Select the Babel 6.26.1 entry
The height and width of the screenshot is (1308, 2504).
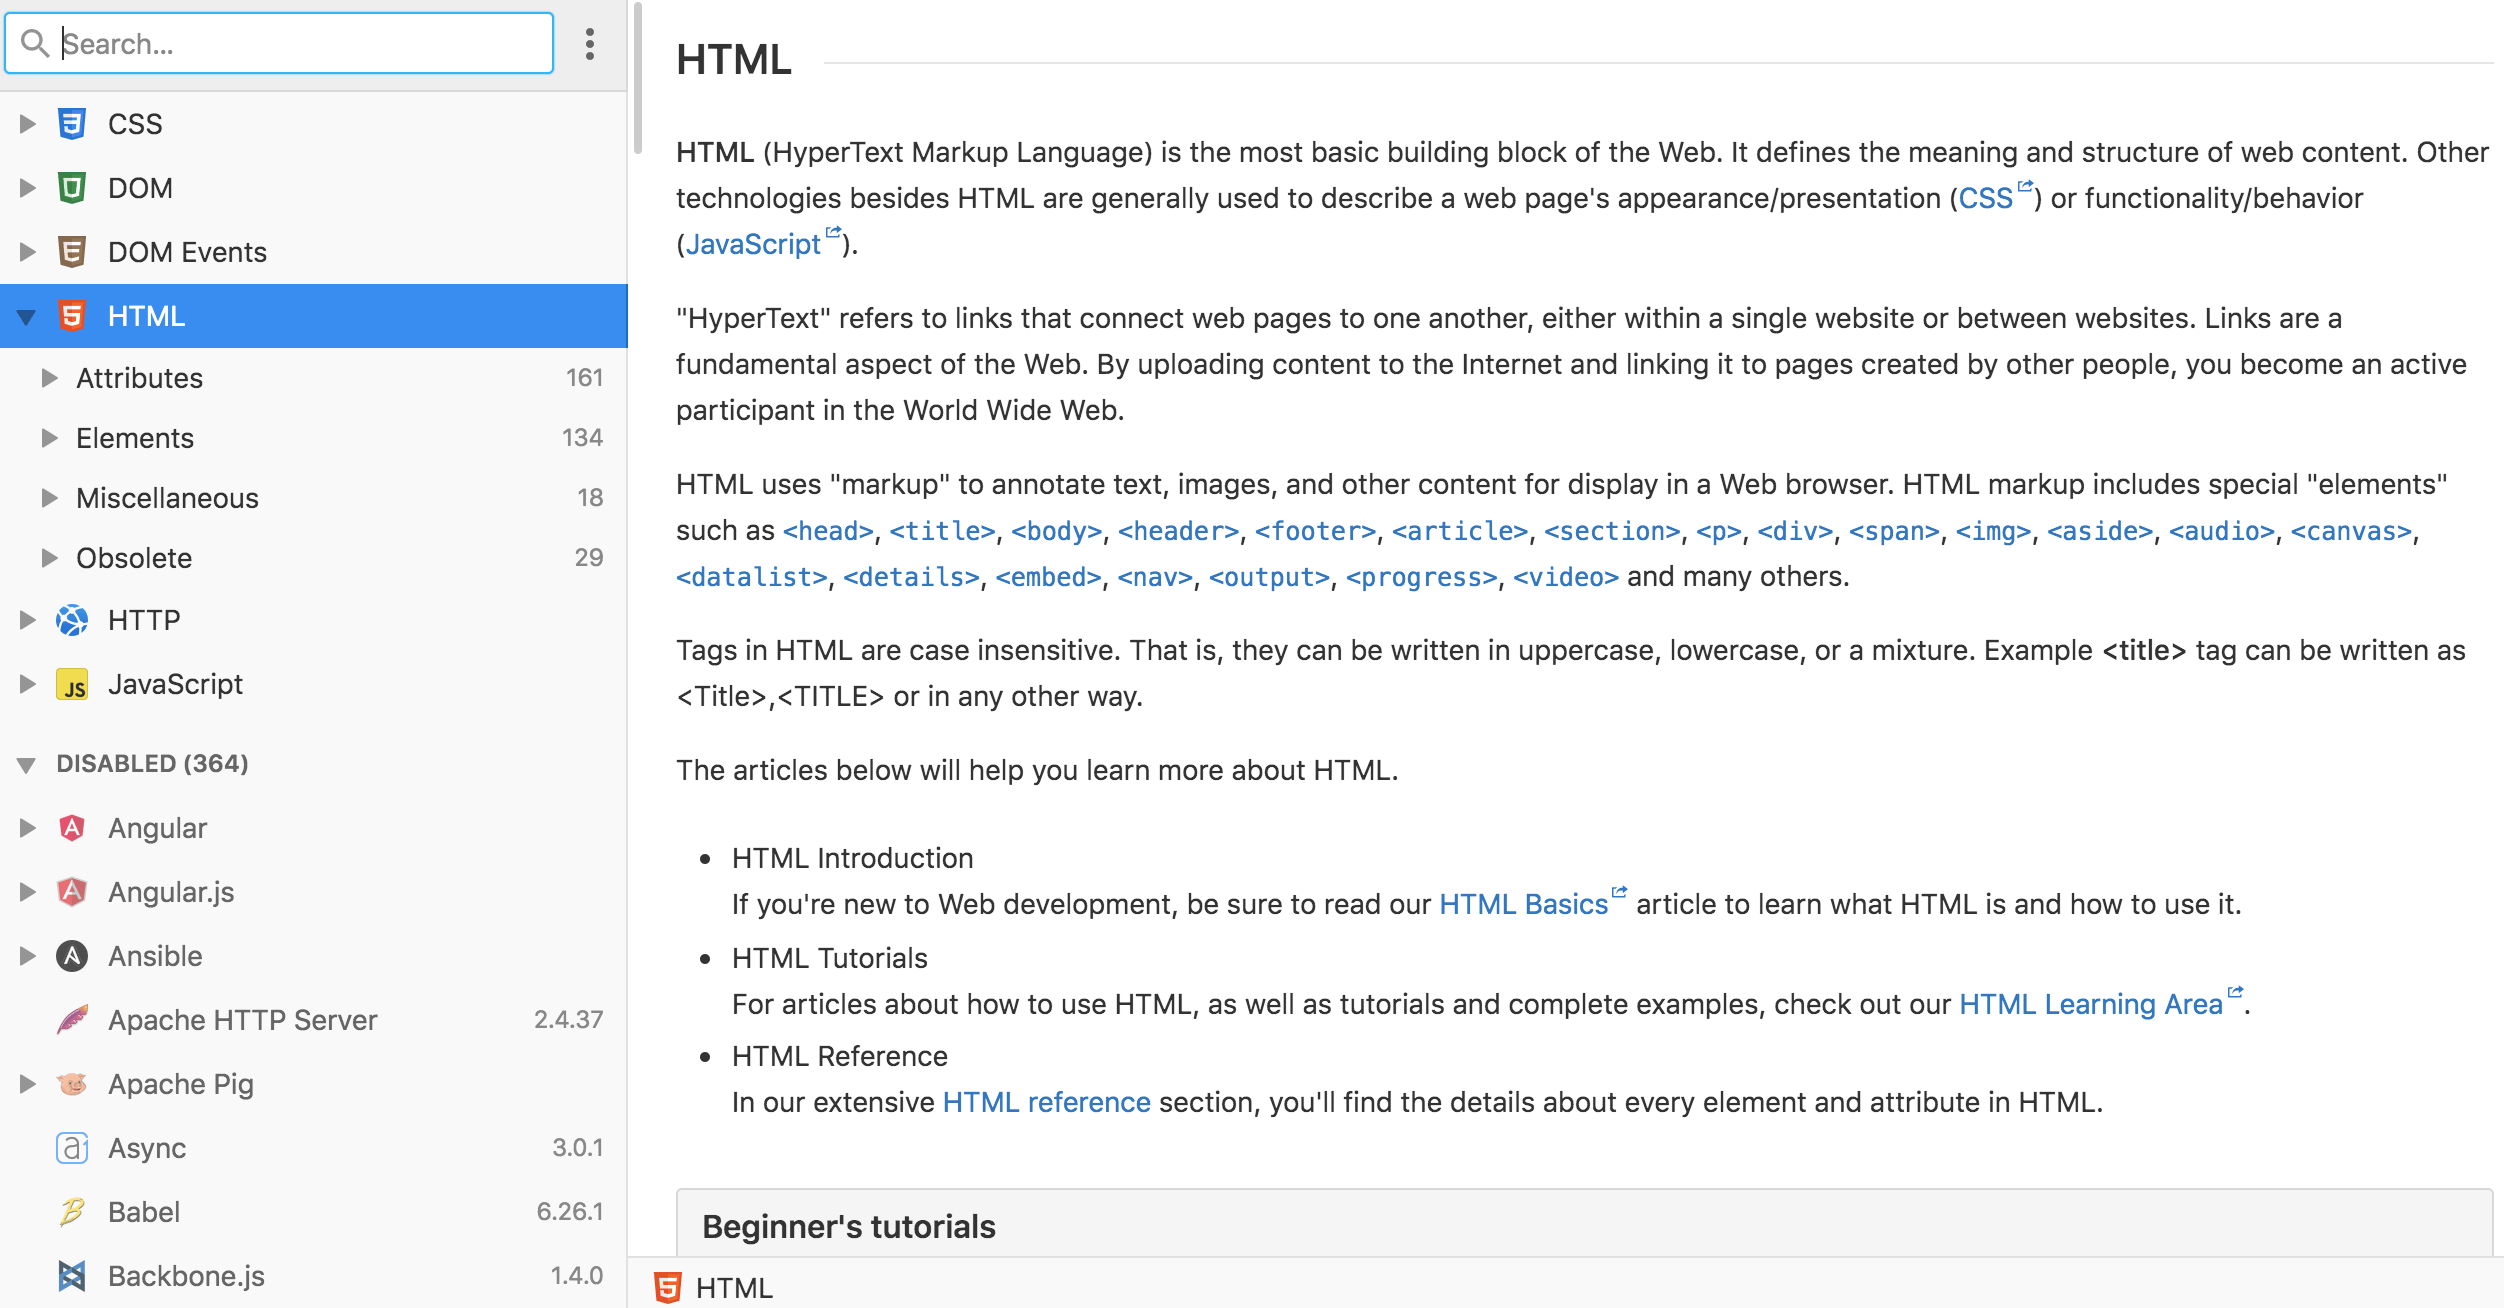[314, 1212]
